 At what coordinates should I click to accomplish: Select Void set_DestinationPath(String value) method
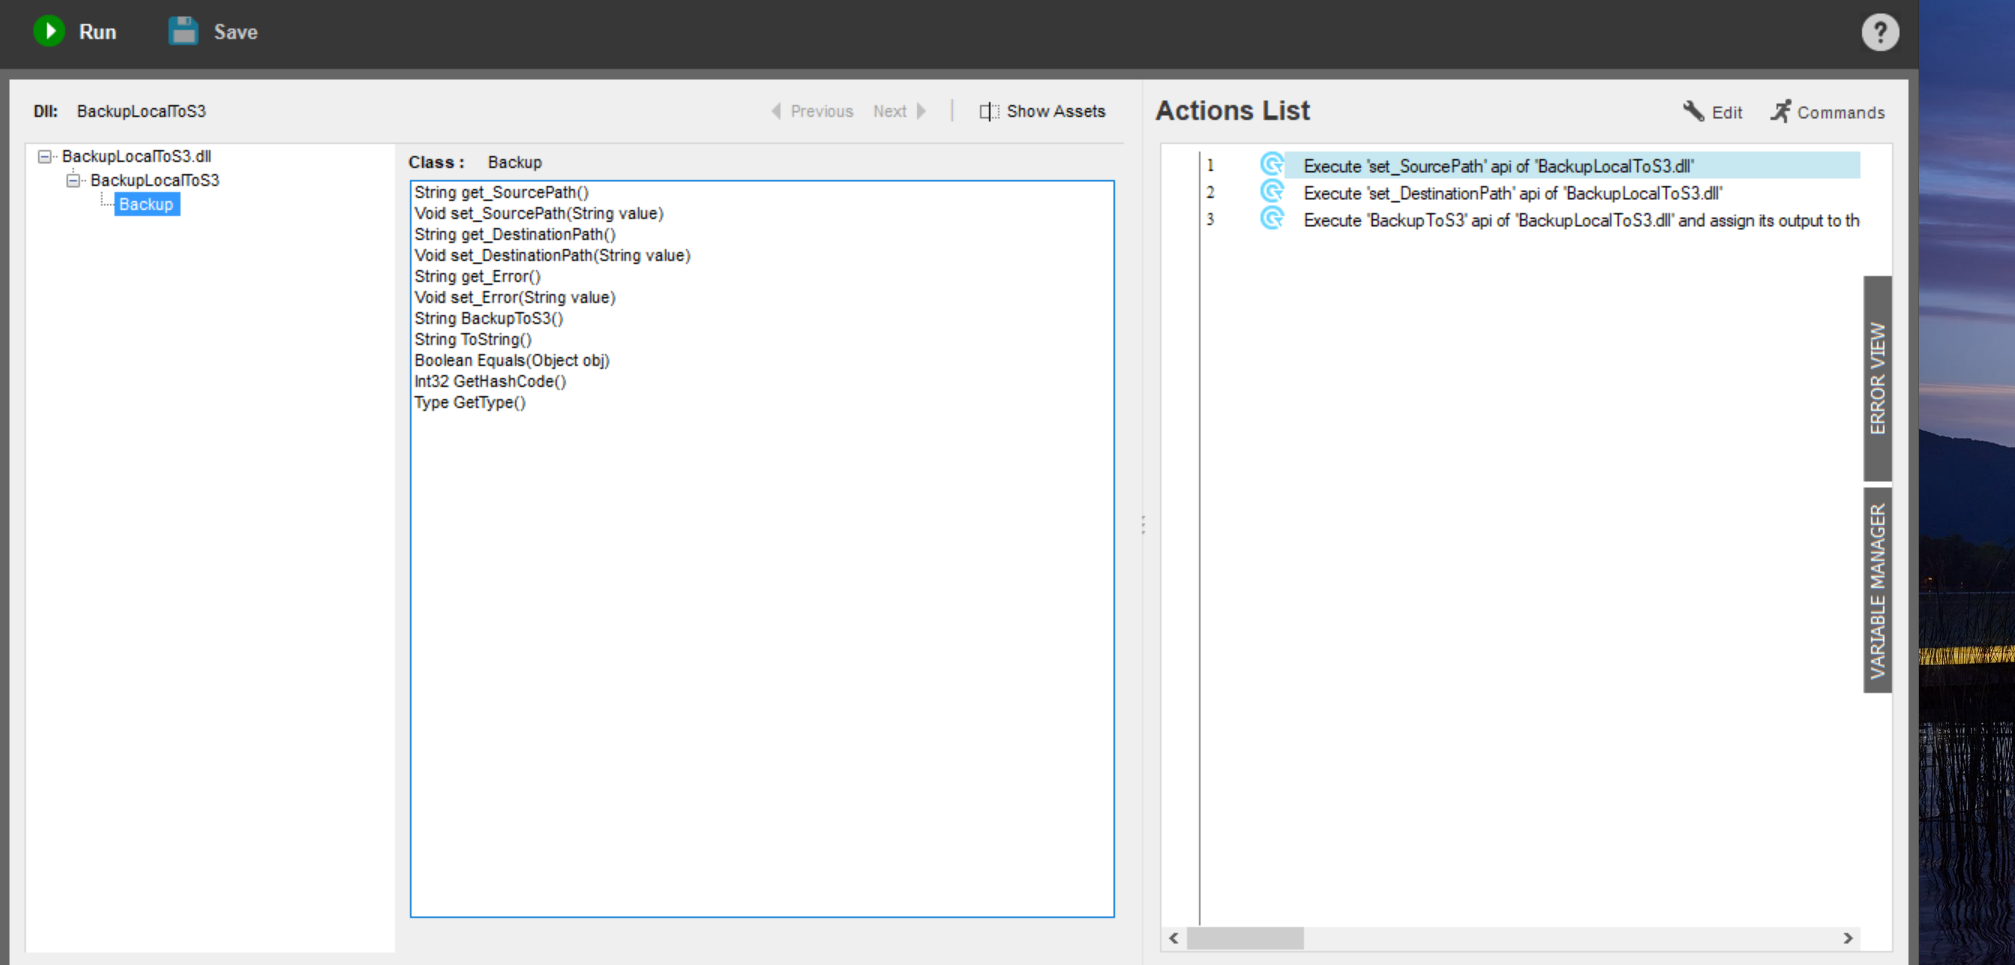(552, 256)
